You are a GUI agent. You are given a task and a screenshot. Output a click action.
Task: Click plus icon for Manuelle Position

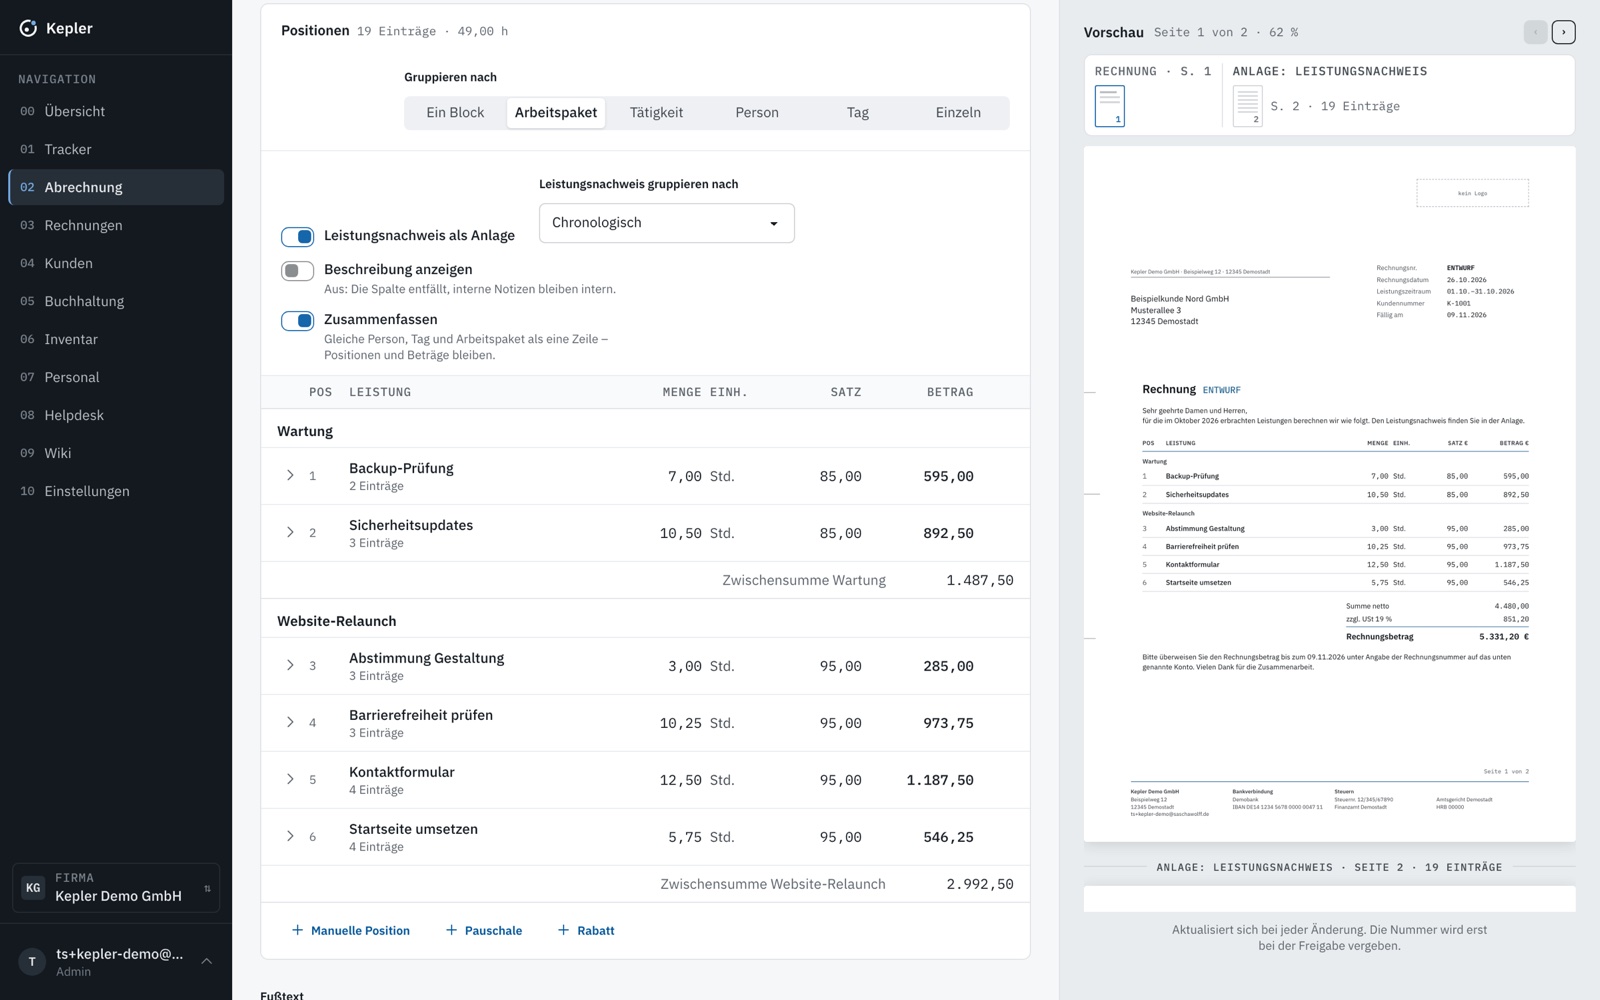(x=297, y=930)
